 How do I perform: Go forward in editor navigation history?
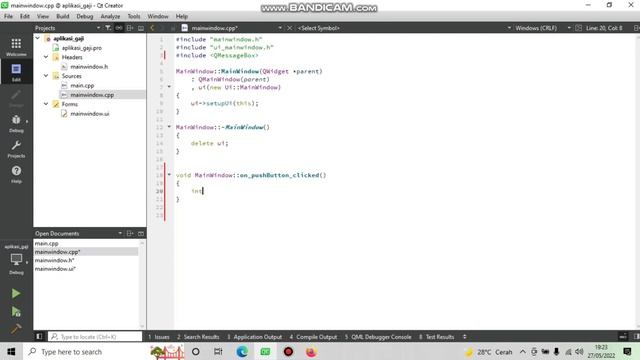(x=162, y=28)
